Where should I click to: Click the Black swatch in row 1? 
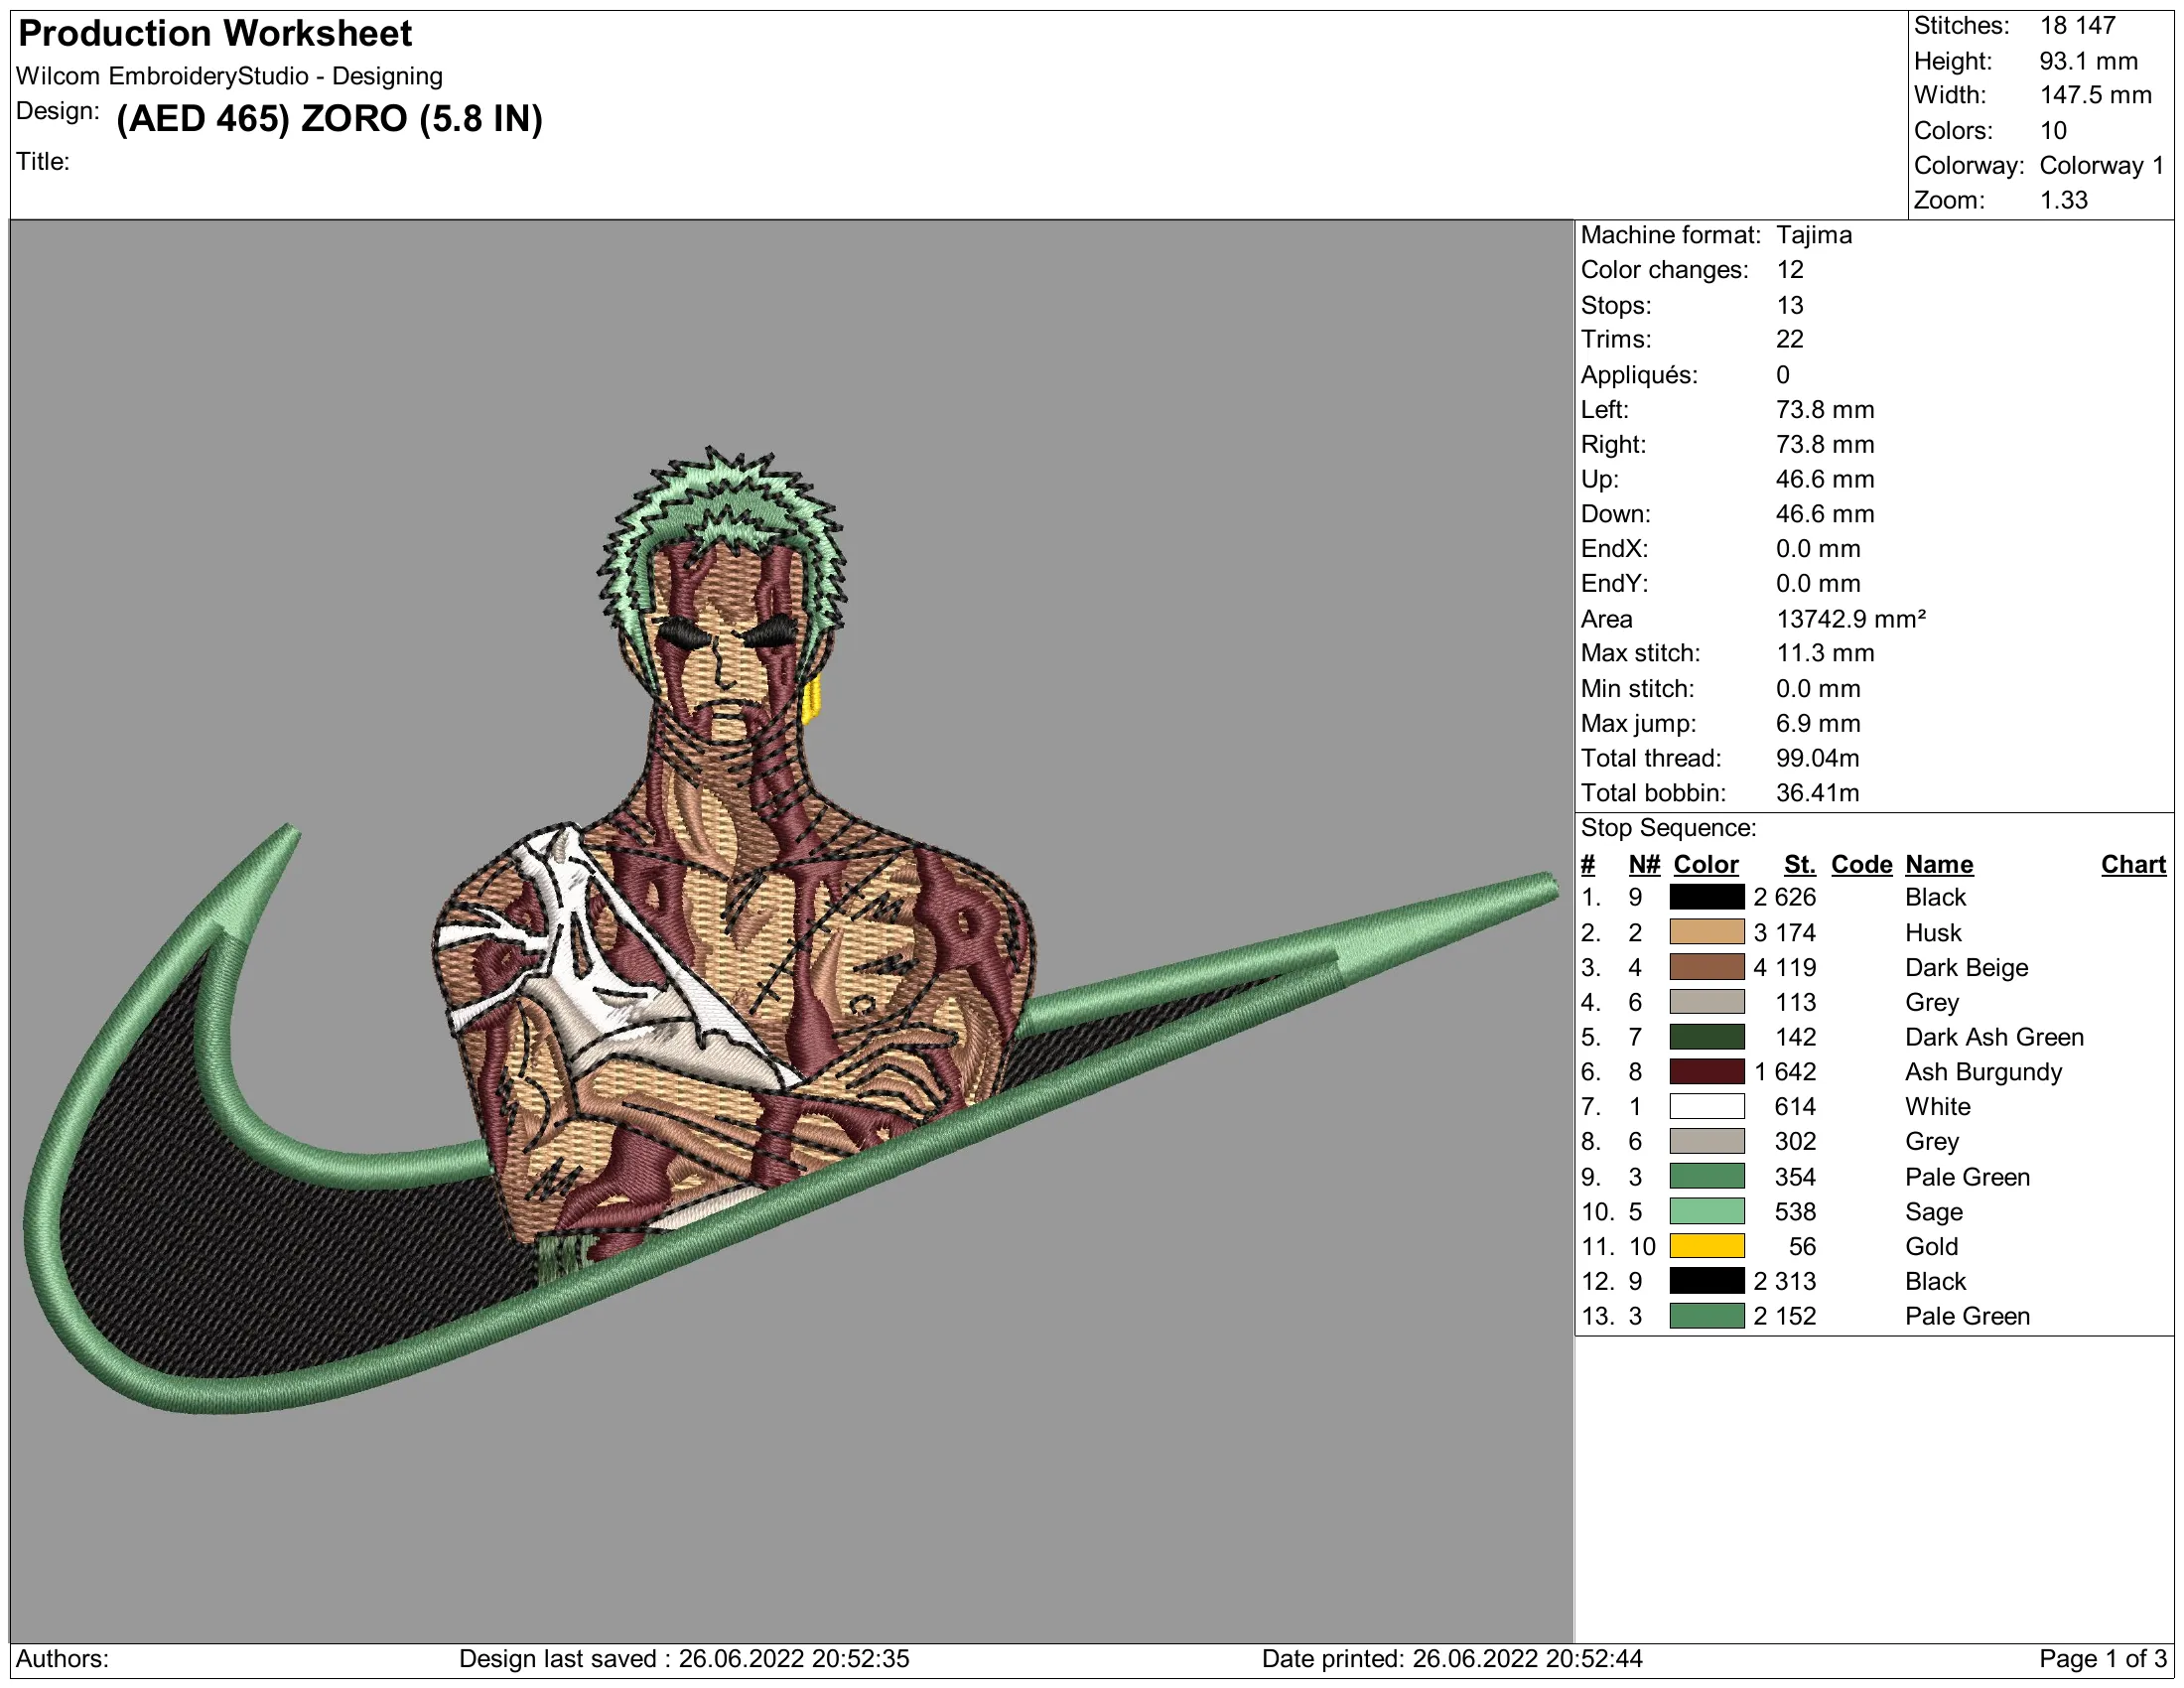tap(1707, 897)
